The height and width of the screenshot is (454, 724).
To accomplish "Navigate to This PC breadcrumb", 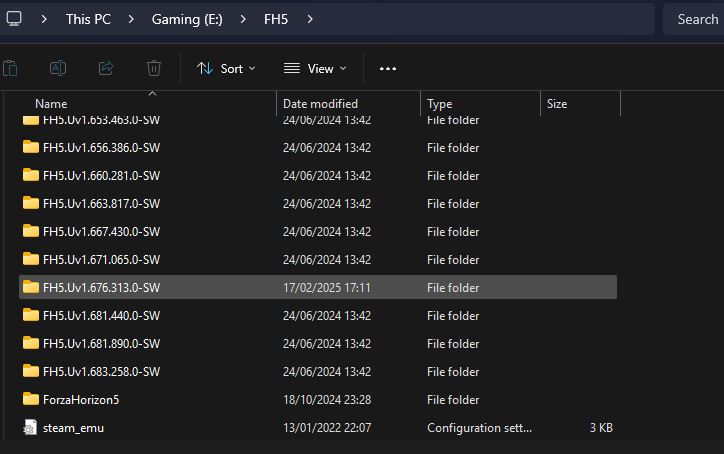I will tap(88, 19).
